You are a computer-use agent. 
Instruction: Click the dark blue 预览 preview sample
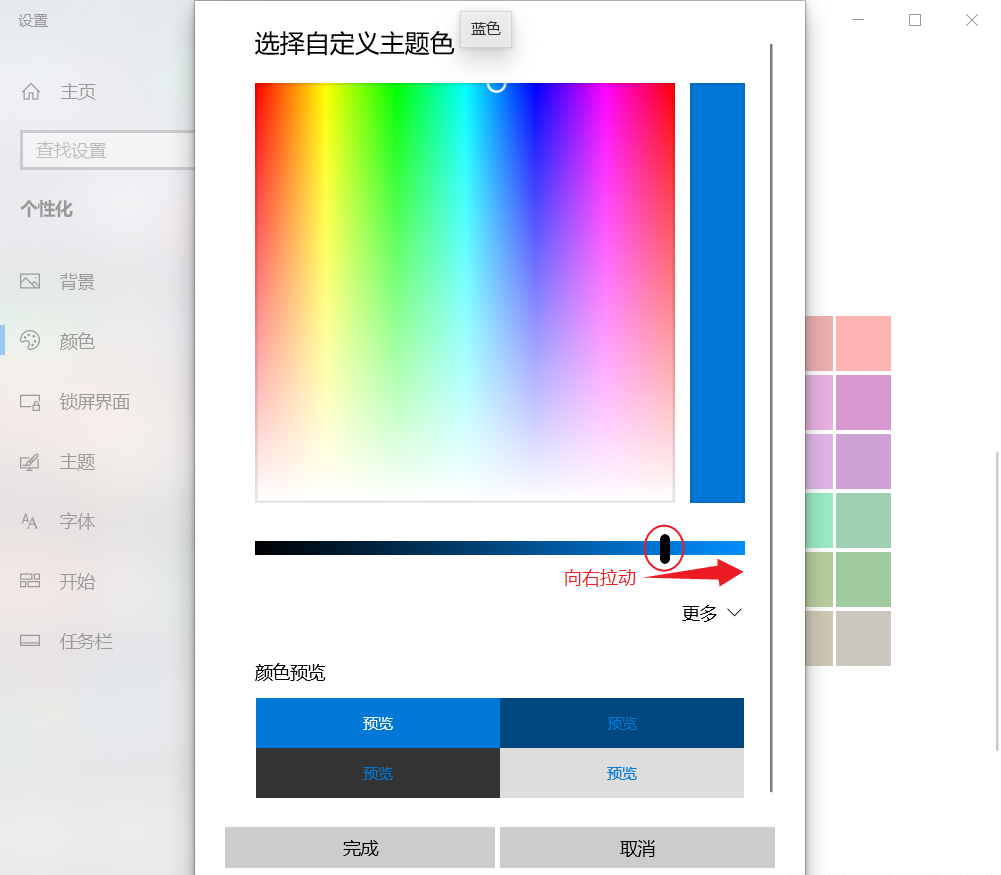pos(621,722)
